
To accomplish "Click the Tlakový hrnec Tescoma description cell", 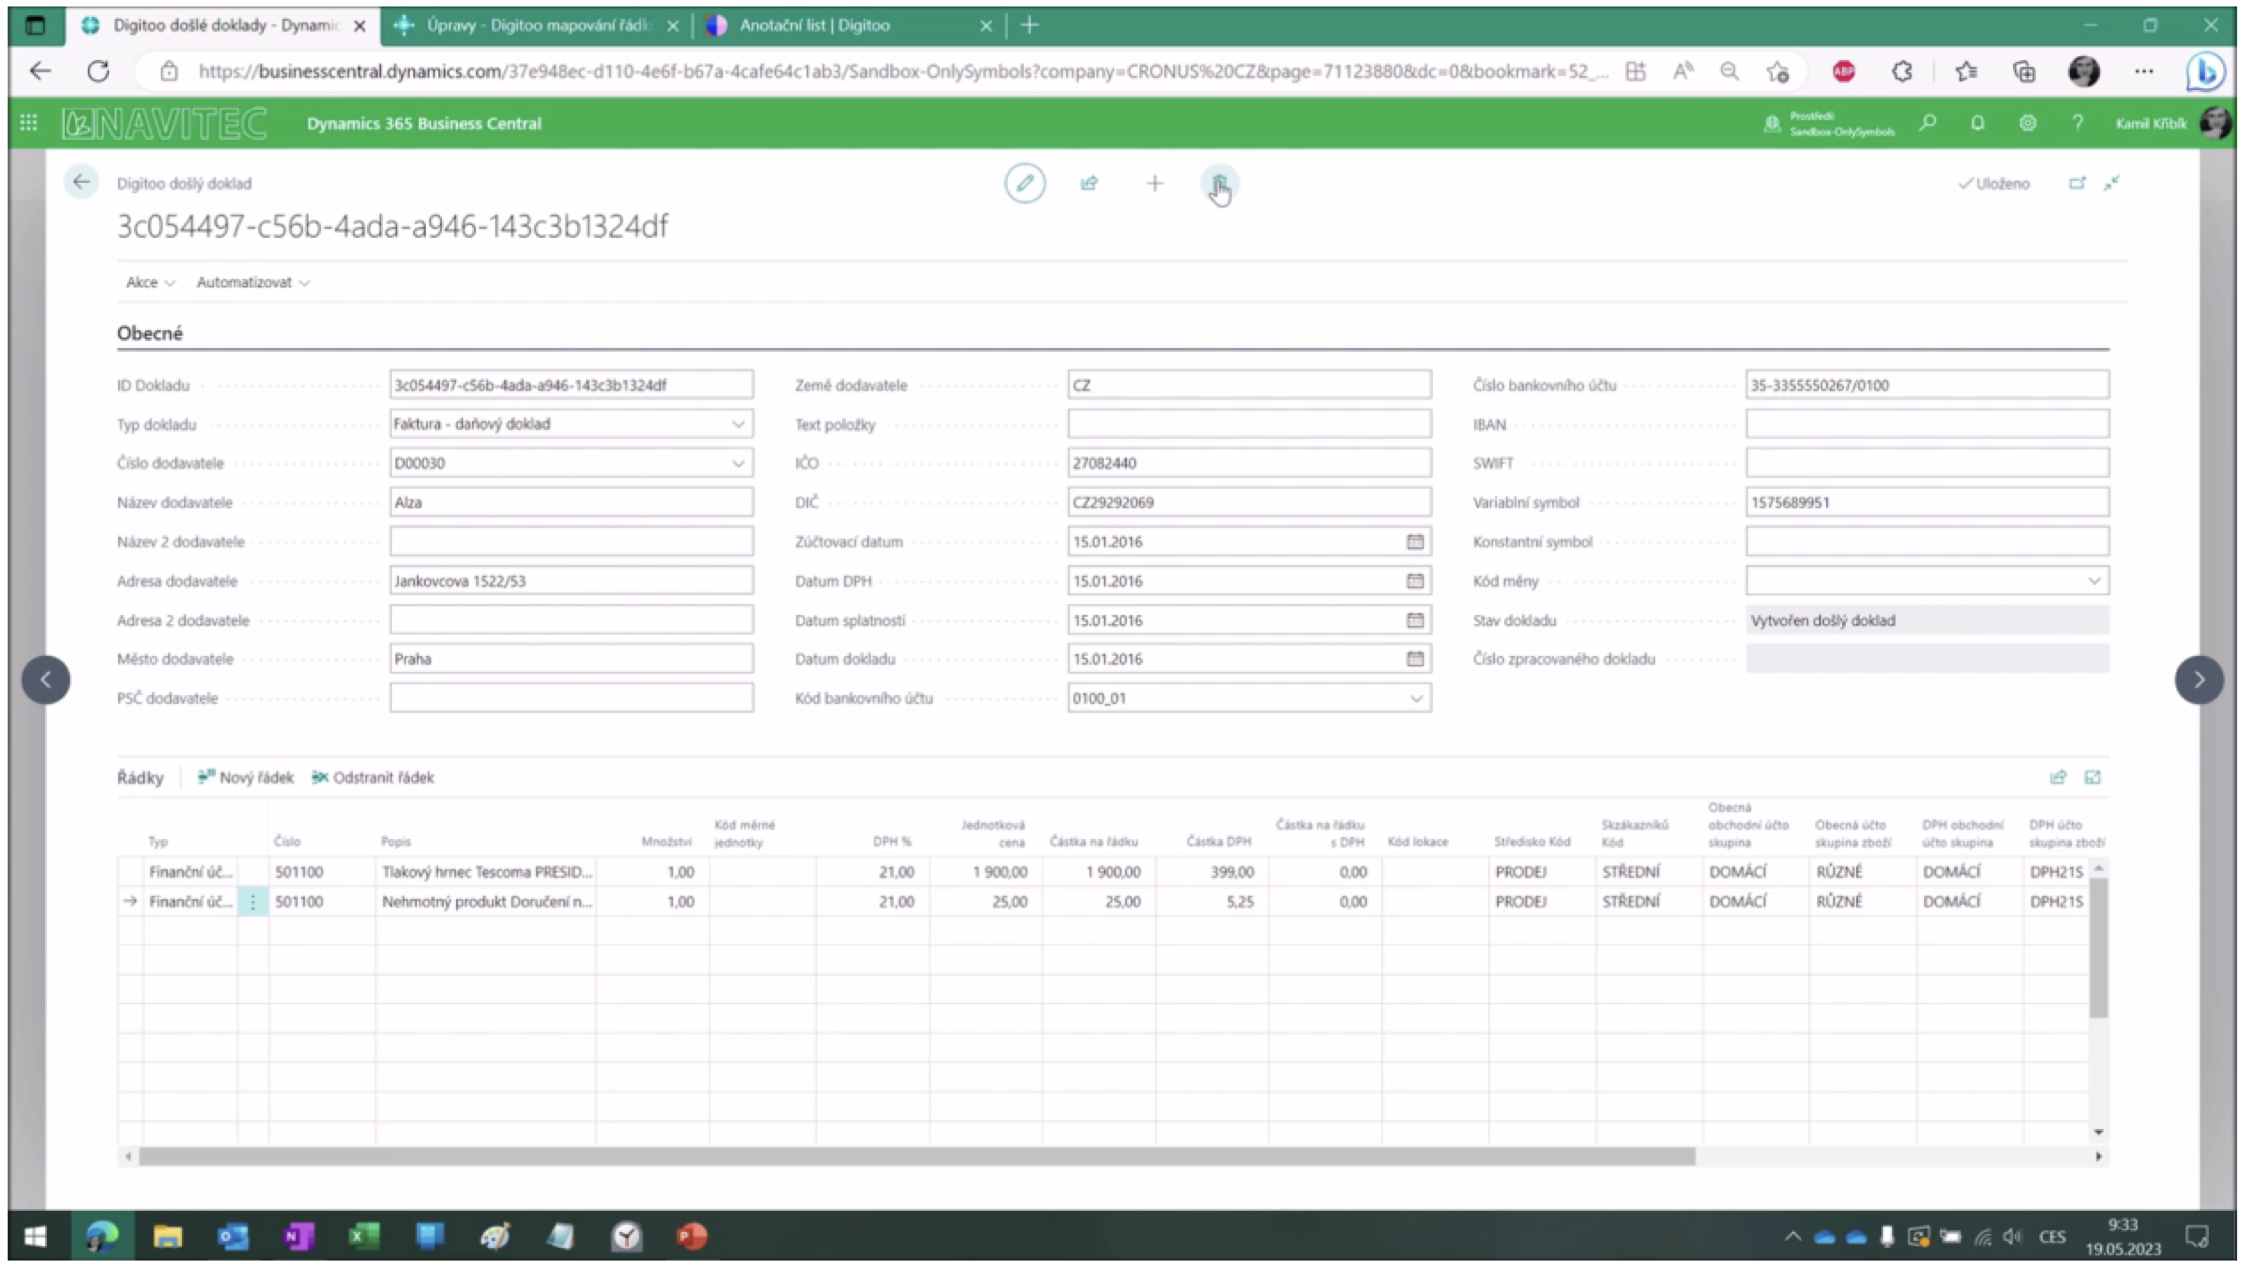I will (x=486, y=872).
